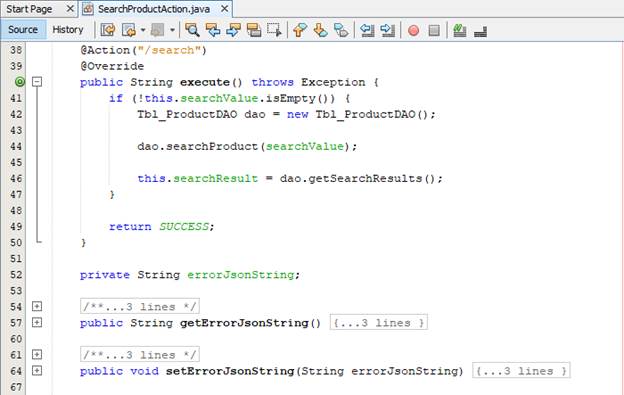The height and width of the screenshot is (395, 624).
Task: Click searchProduct call on line 44
Action: [212, 146]
